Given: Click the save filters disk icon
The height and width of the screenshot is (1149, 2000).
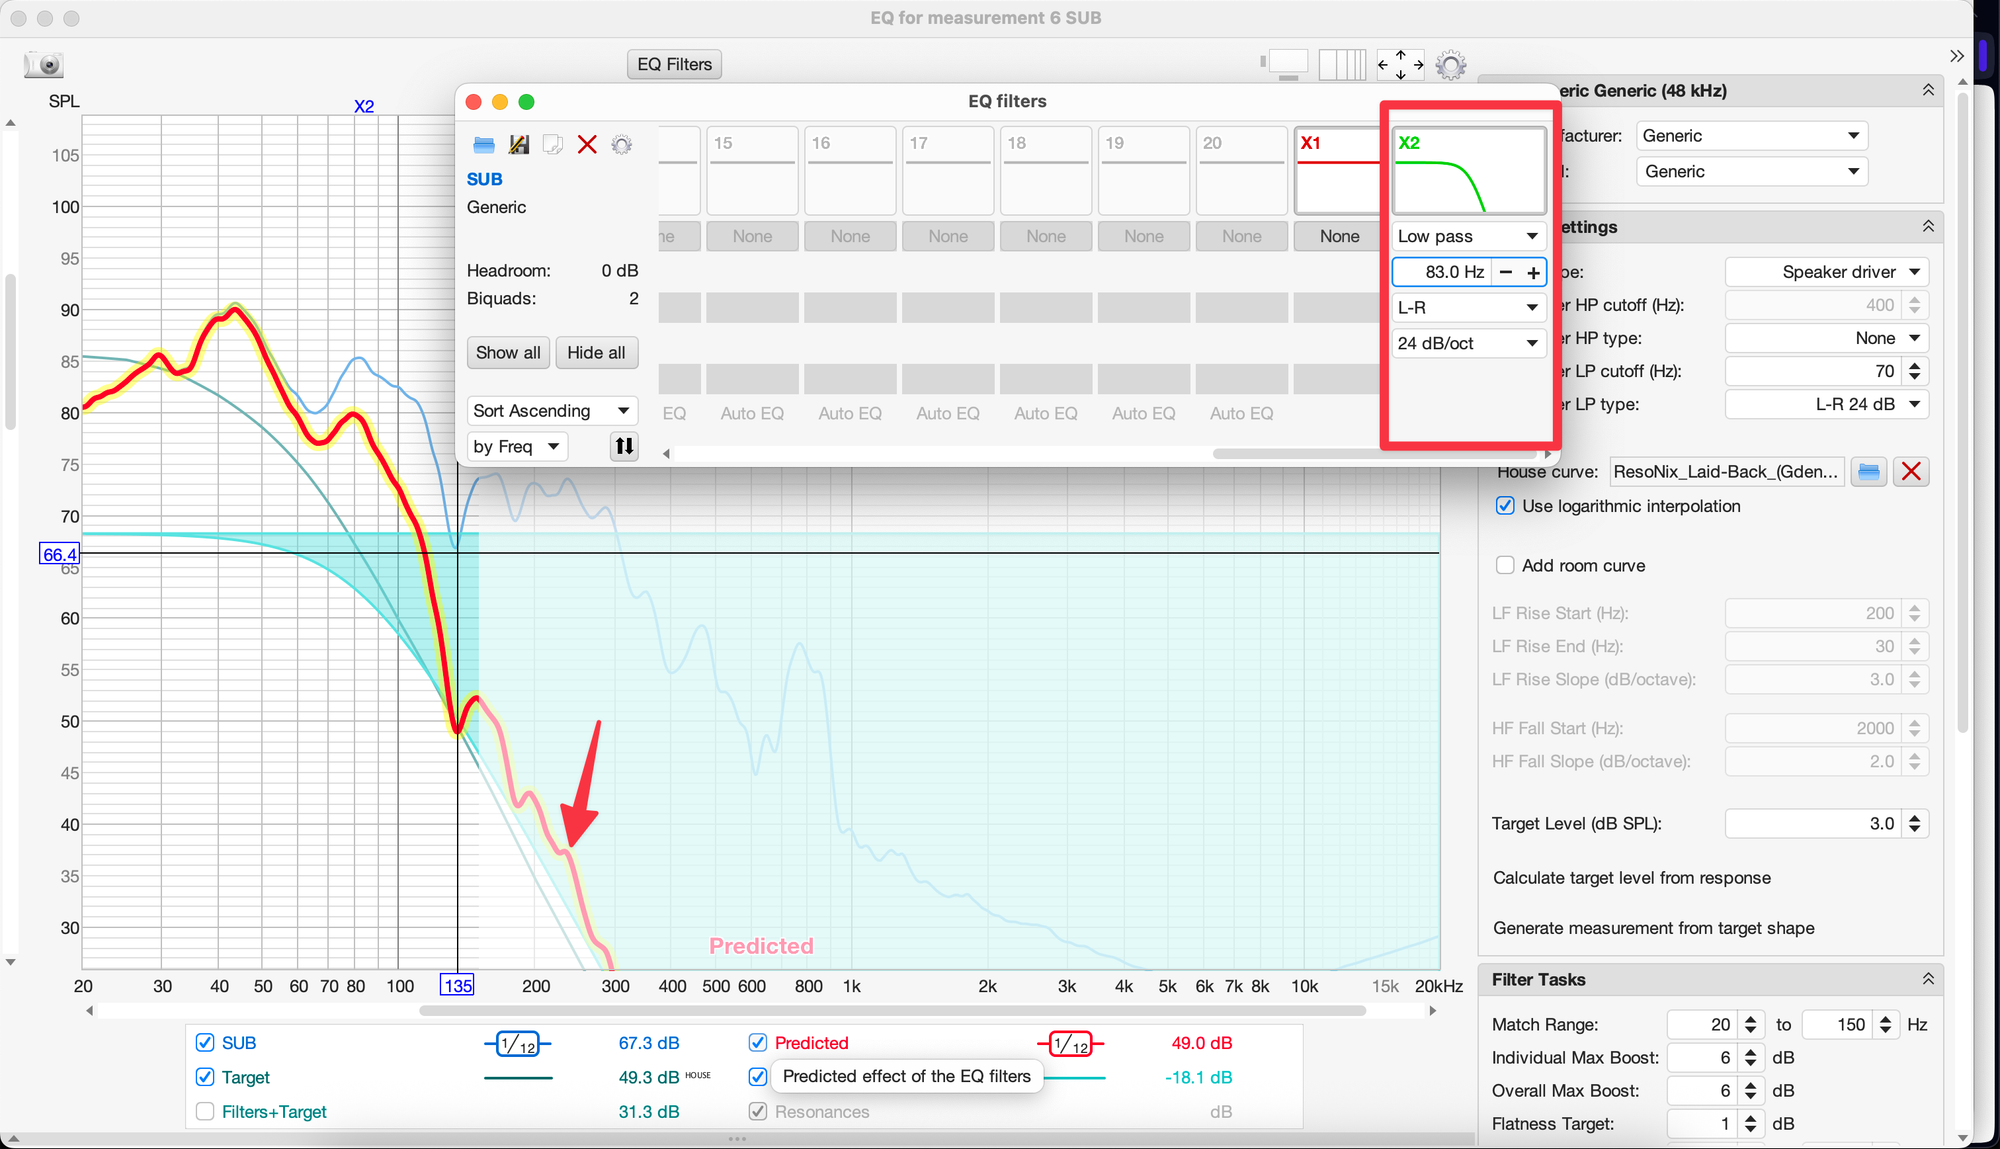Looking at the screenshot, I should tap(518, 145).
